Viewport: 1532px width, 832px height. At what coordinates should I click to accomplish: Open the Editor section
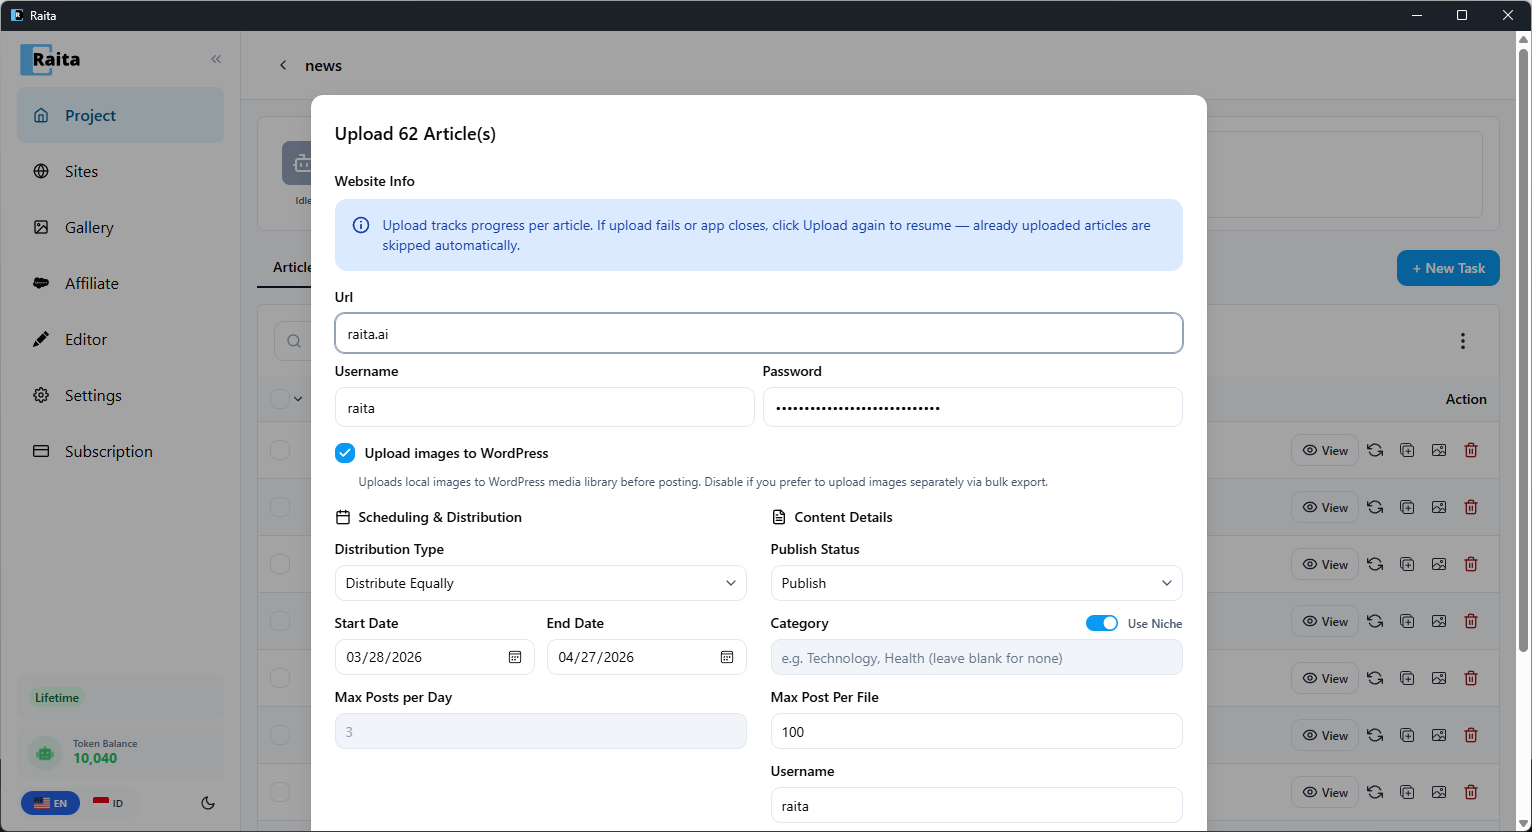tap(120, 339)
